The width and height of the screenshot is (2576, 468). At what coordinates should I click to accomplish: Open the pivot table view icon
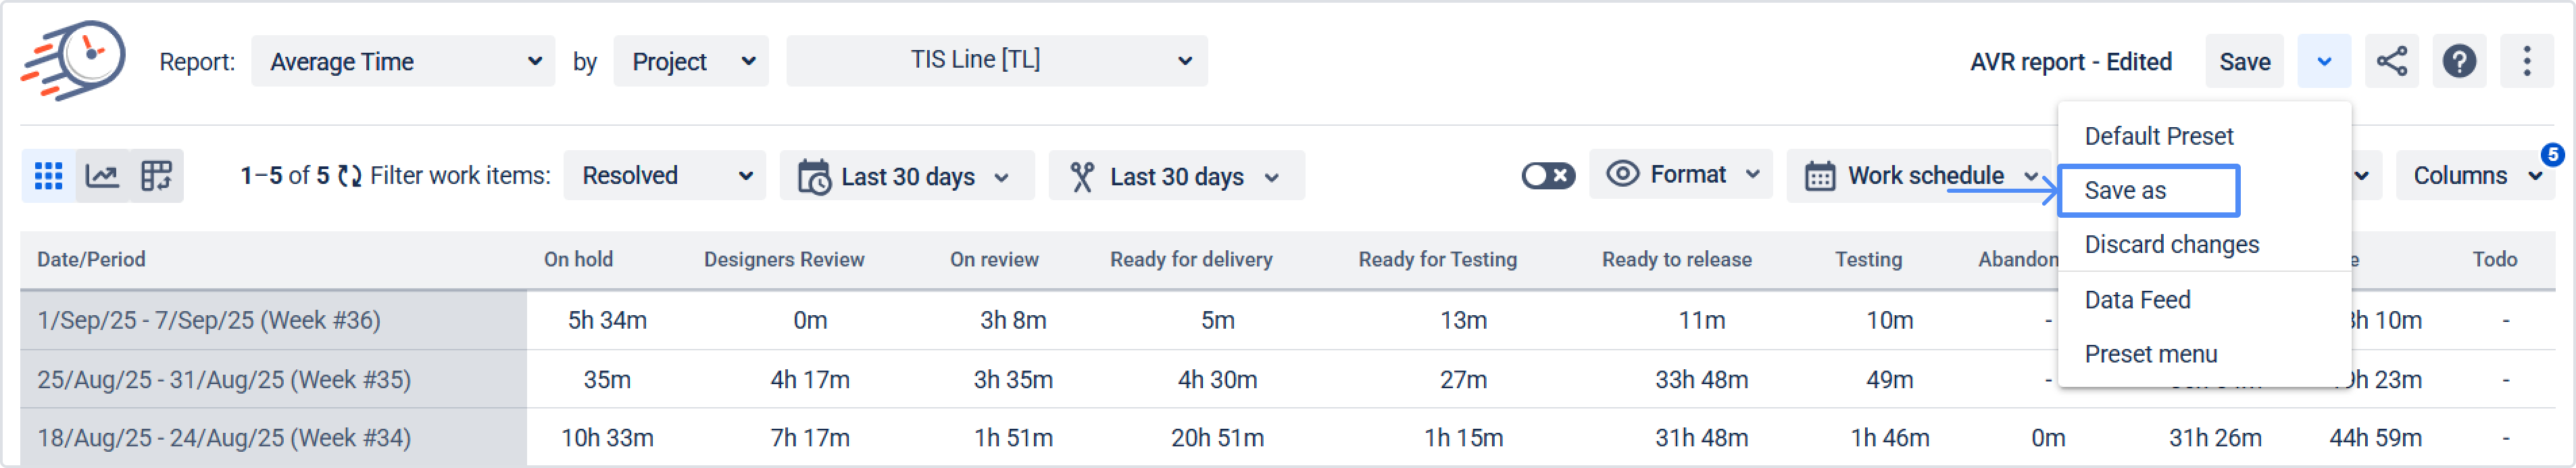(x=156, y=176)
